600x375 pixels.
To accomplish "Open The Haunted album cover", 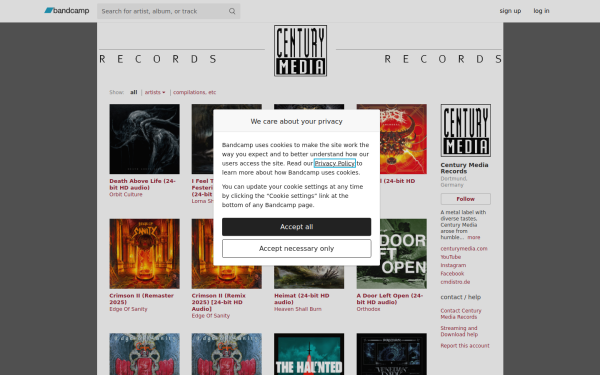I will (x=309, y=354).
